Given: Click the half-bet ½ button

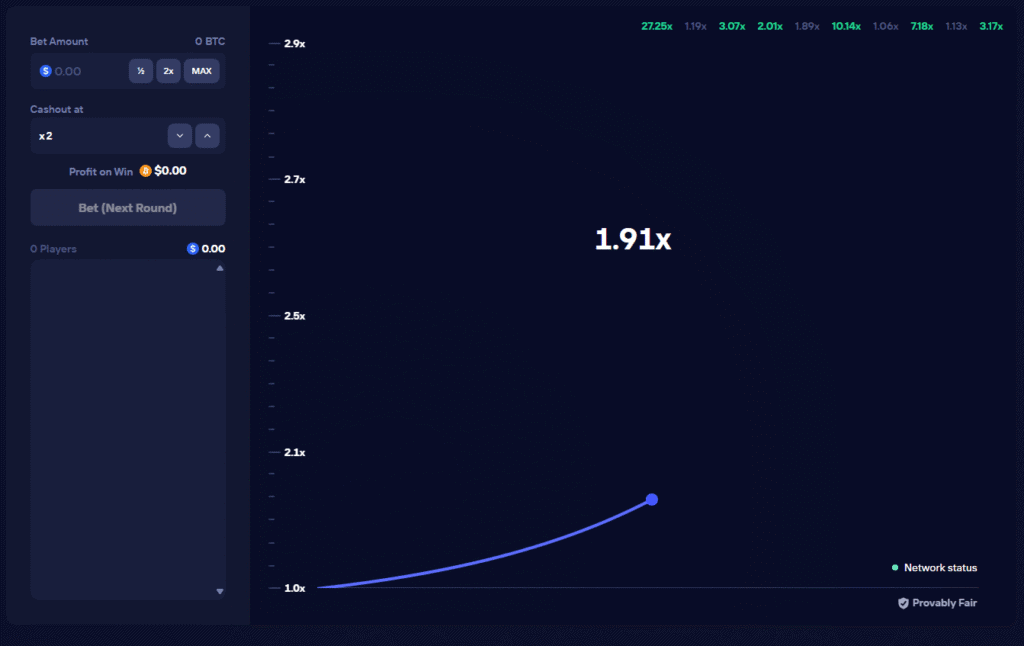Looking at the screenshot, I should tap(140, 71).
